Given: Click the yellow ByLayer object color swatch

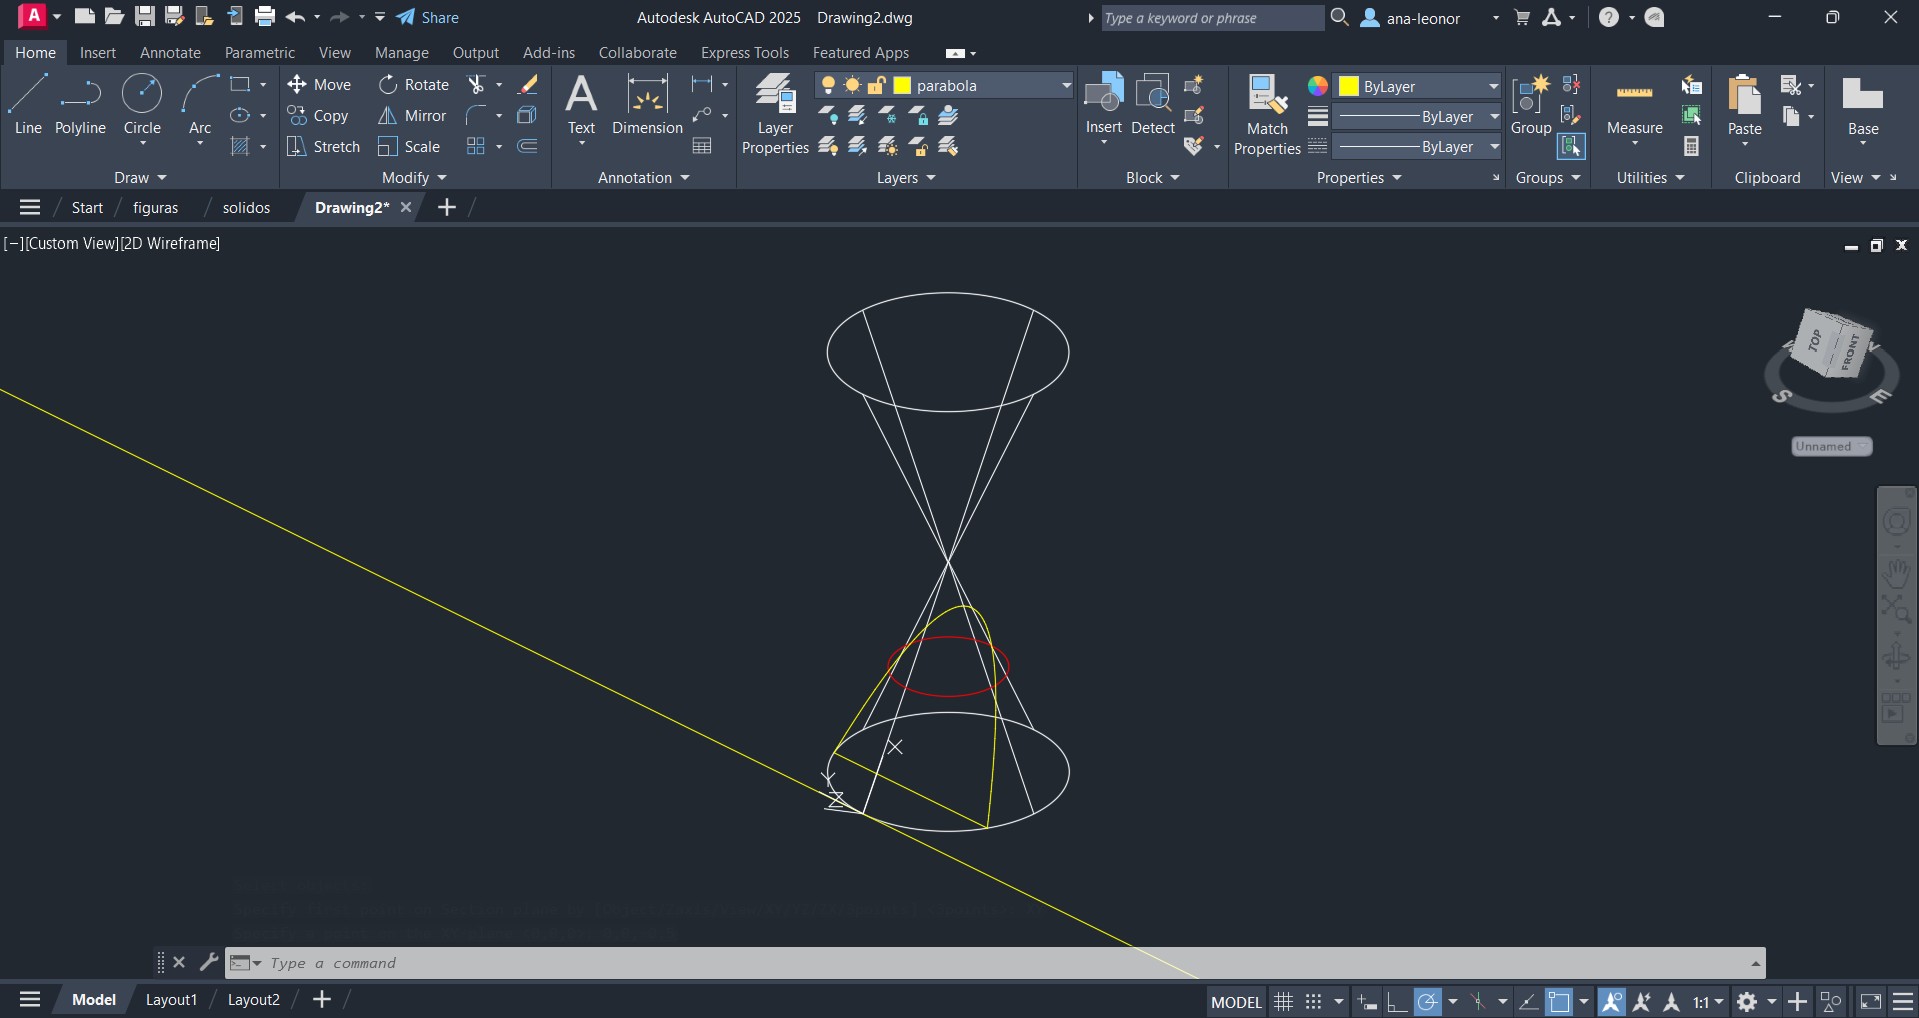Looking at the screenshot, I should pos(1348,87).
